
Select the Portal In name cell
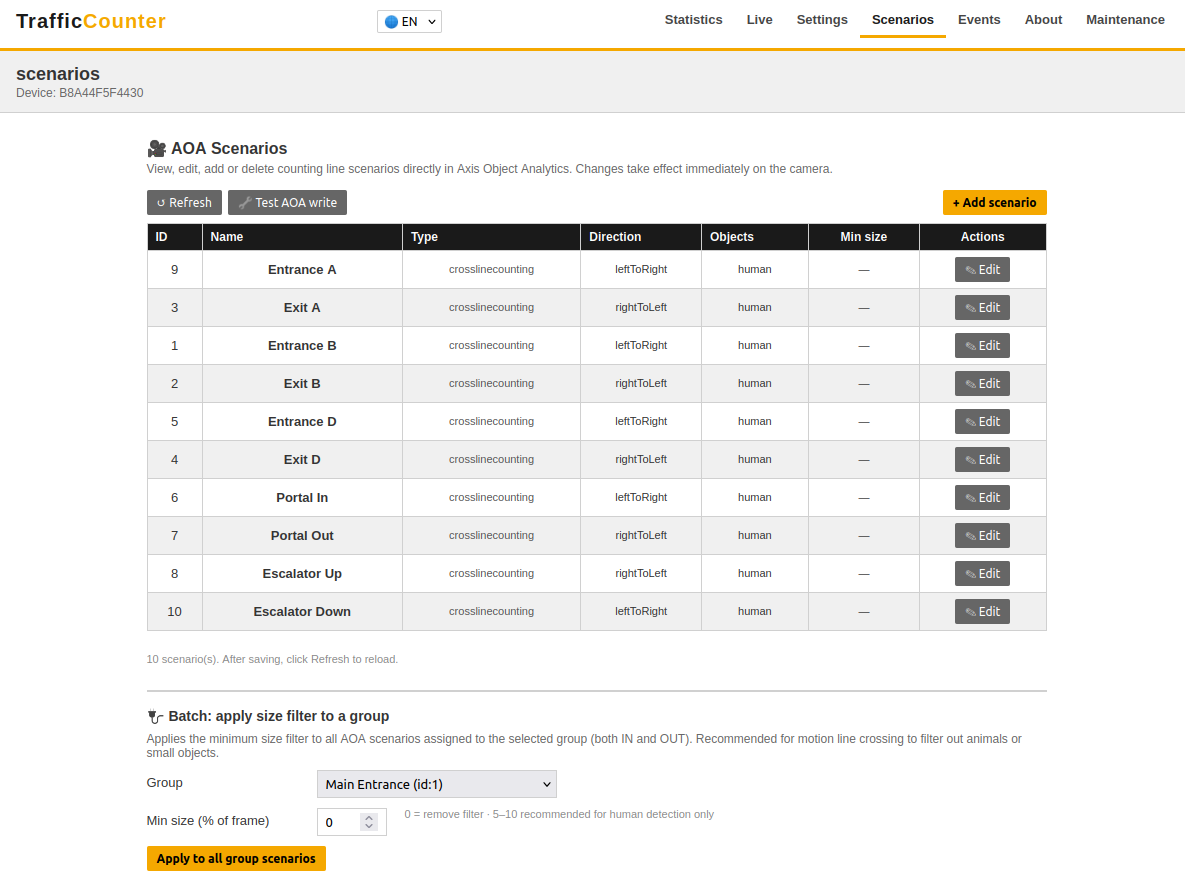[x=302, y=497]
